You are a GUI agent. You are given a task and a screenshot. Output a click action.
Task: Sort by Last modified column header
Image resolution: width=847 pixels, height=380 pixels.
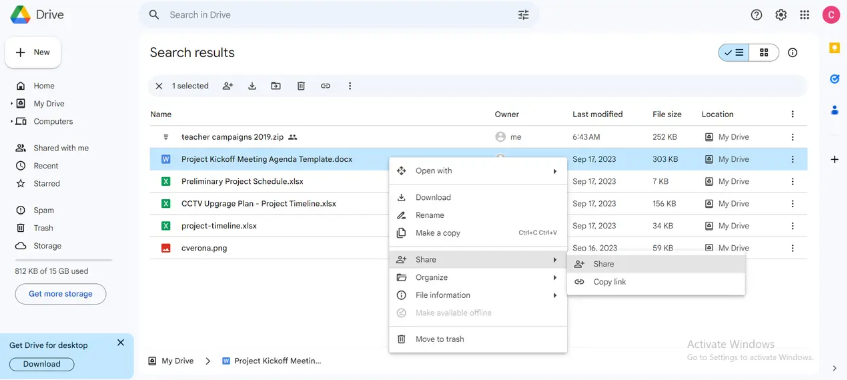[597, 114]
